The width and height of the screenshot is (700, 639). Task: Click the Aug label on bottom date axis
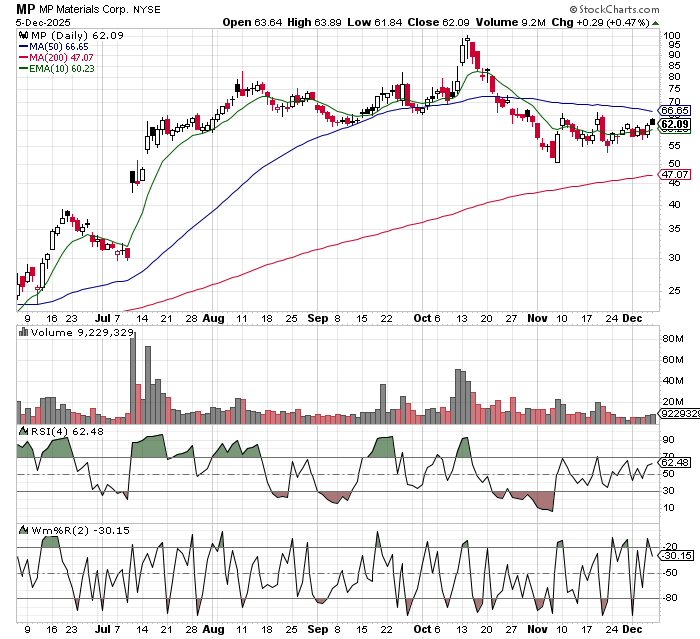(213, 629)
